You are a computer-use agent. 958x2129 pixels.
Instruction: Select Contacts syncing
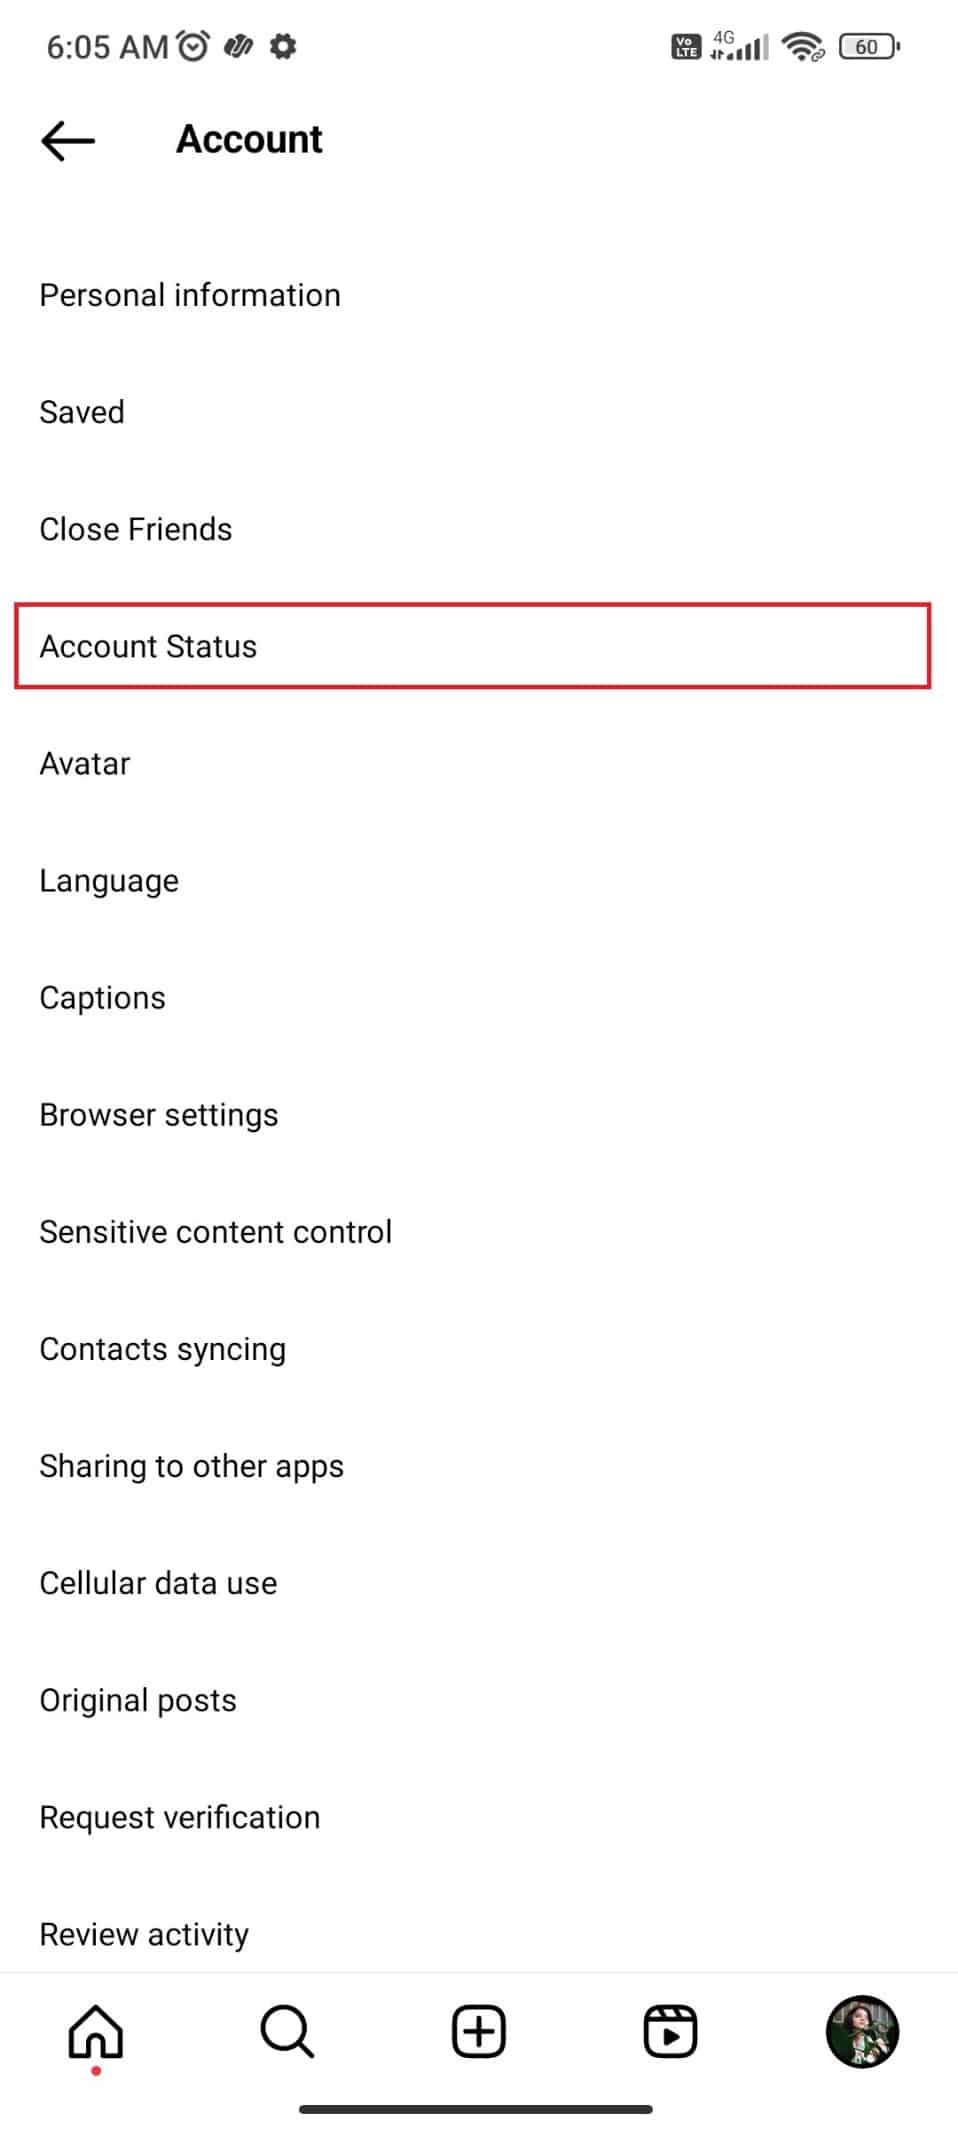coord(478,1349)
